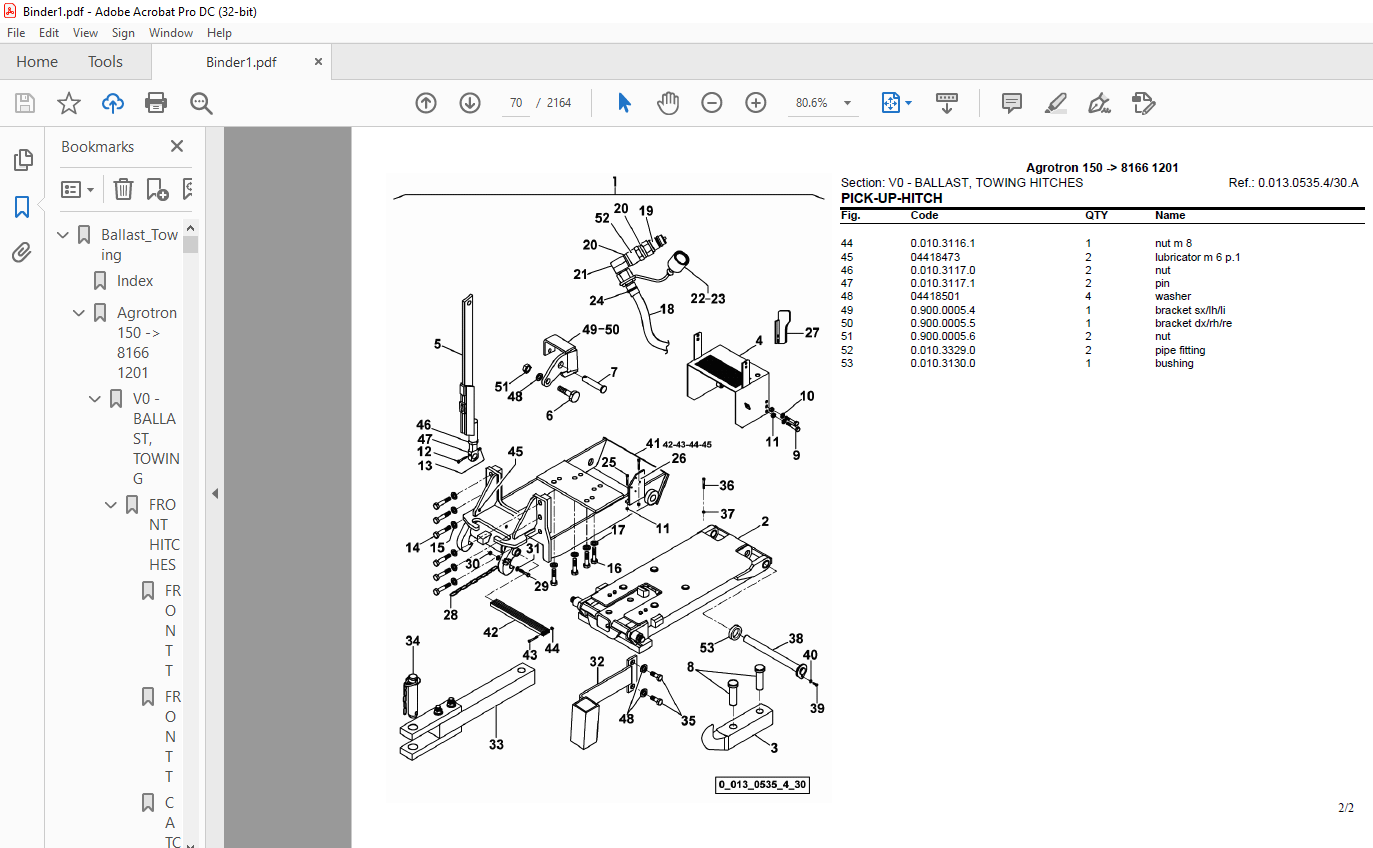Viewport: 1373px width, 848px height.
Task: Click the page number field showing 70
Action: tap(515, 103)
